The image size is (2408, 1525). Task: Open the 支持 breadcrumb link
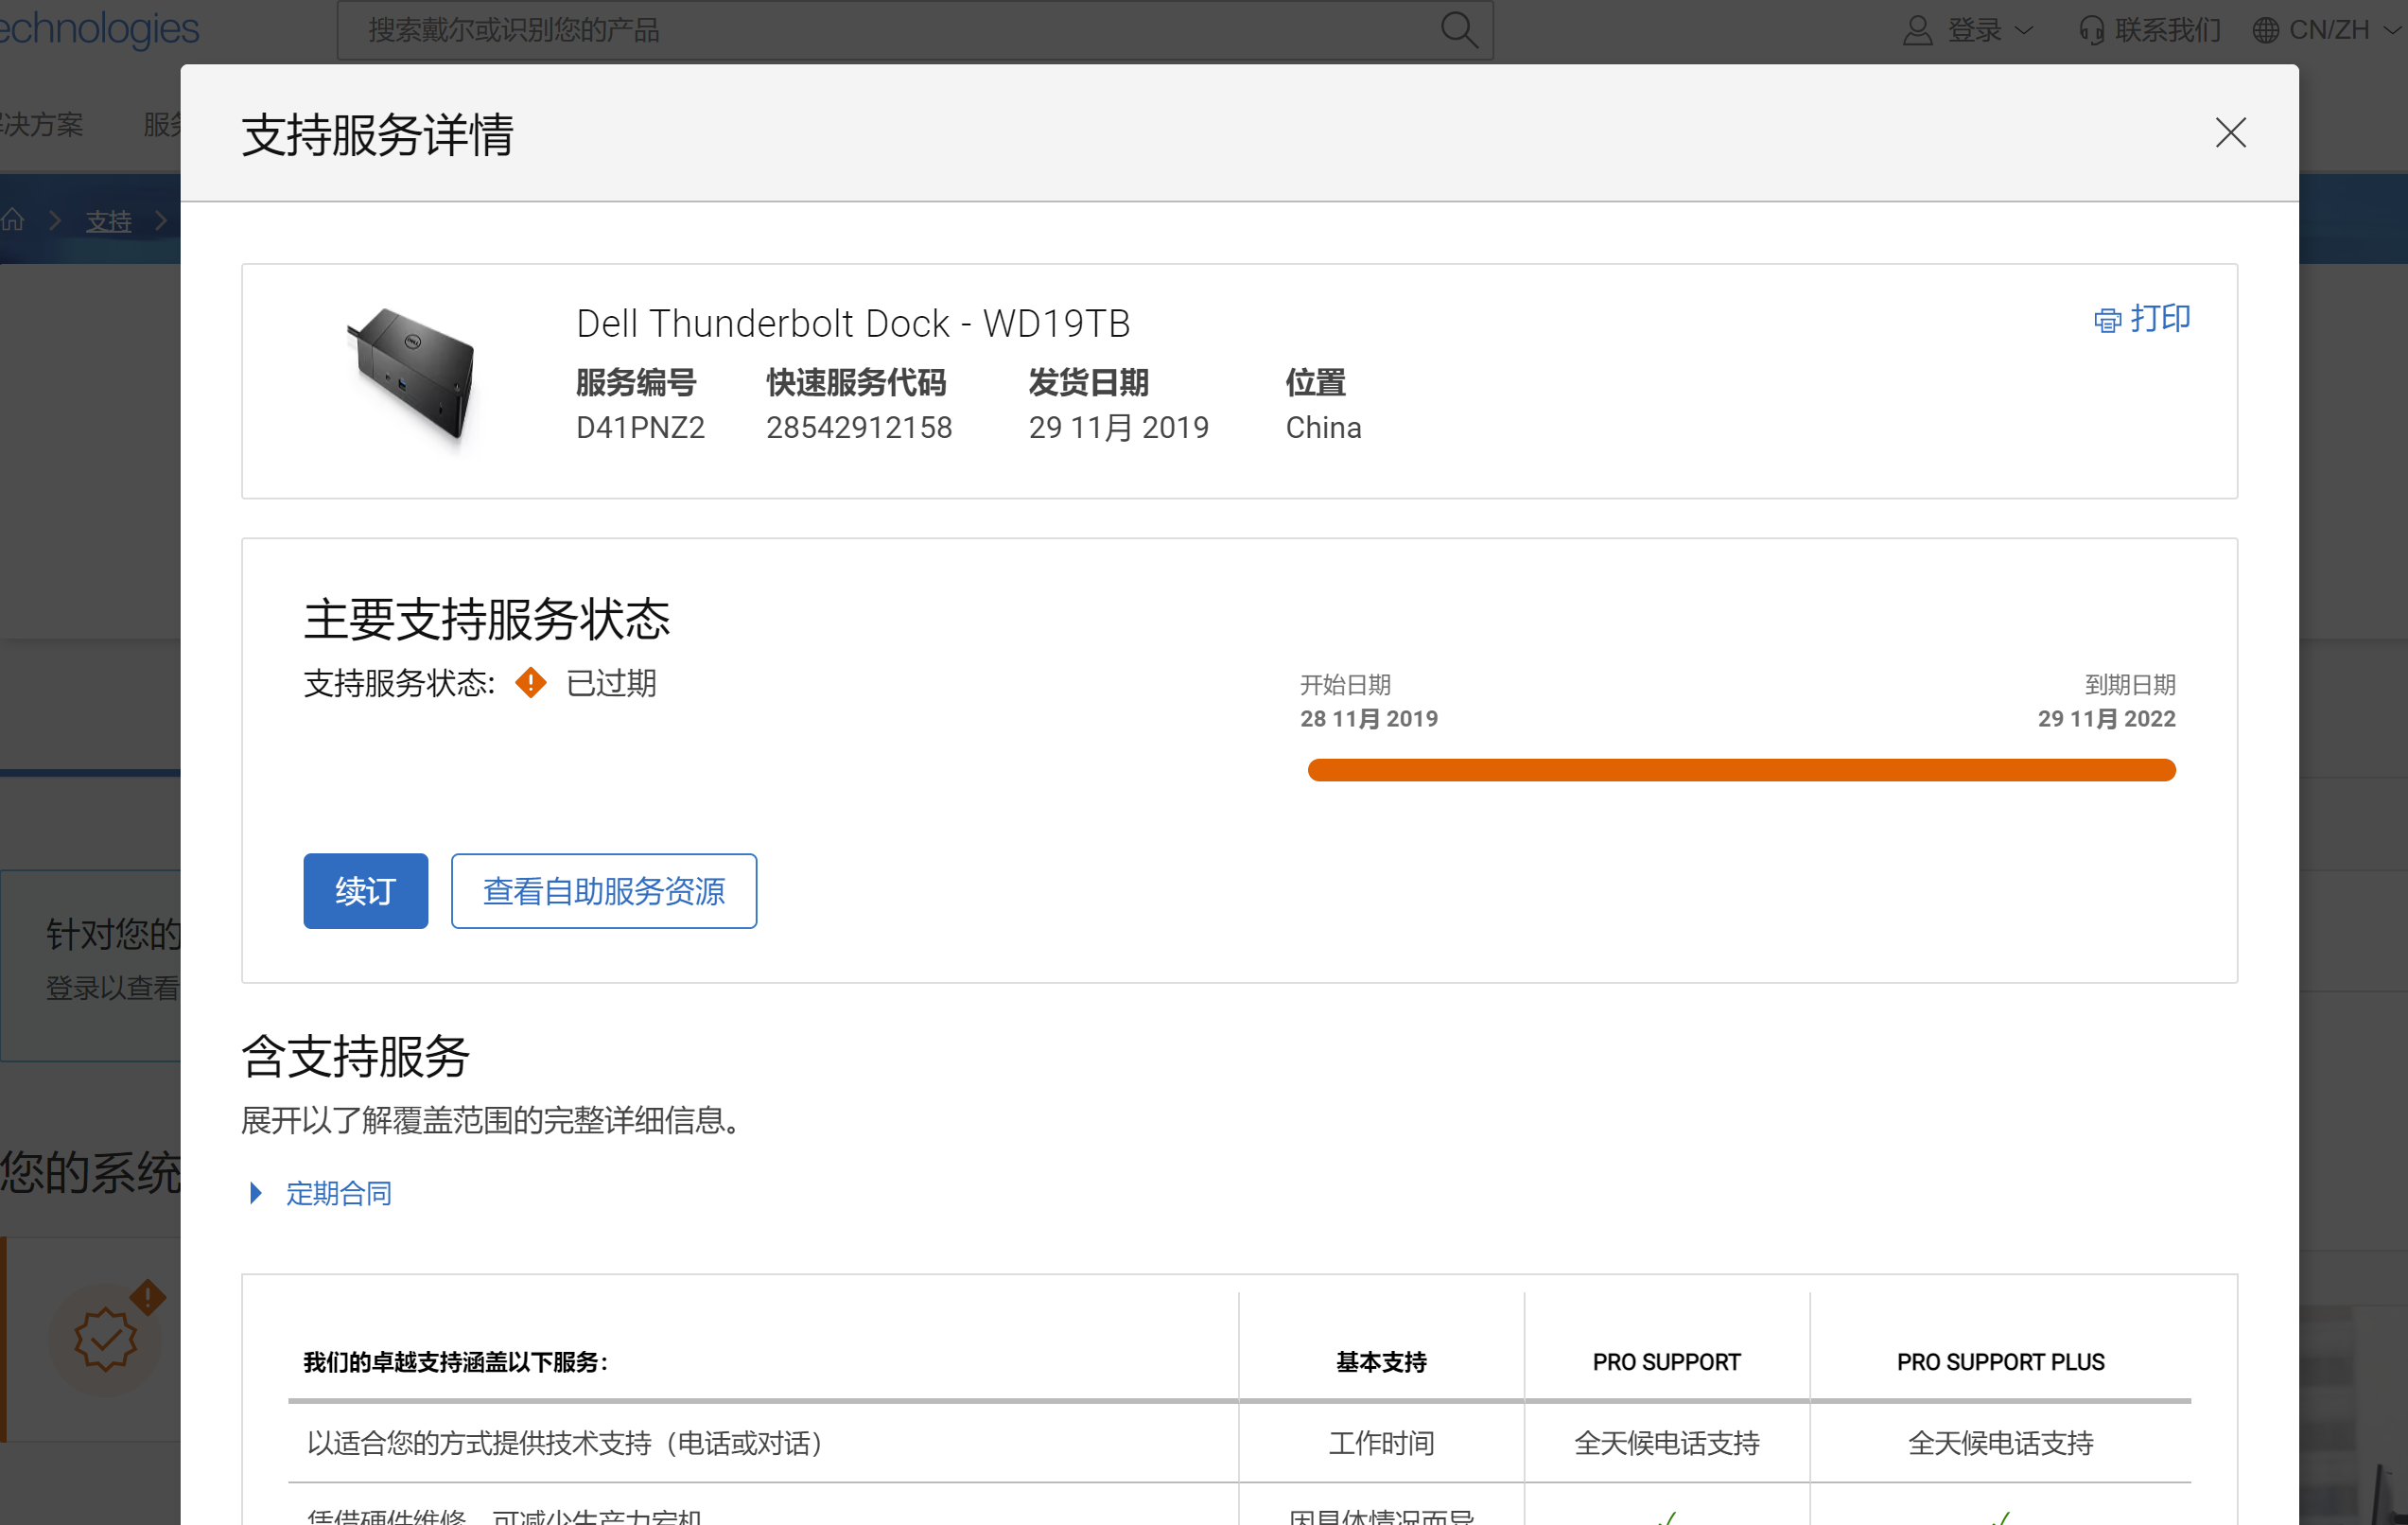(108, 220)
